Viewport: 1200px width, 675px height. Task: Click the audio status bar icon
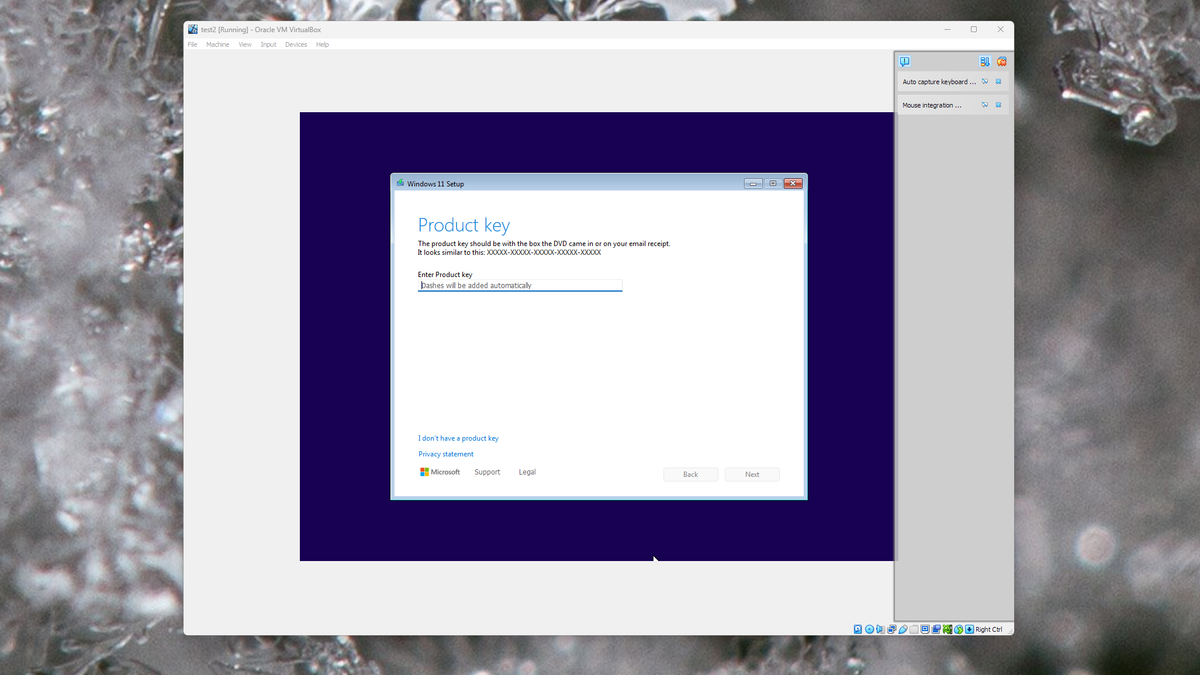point(880,628)
